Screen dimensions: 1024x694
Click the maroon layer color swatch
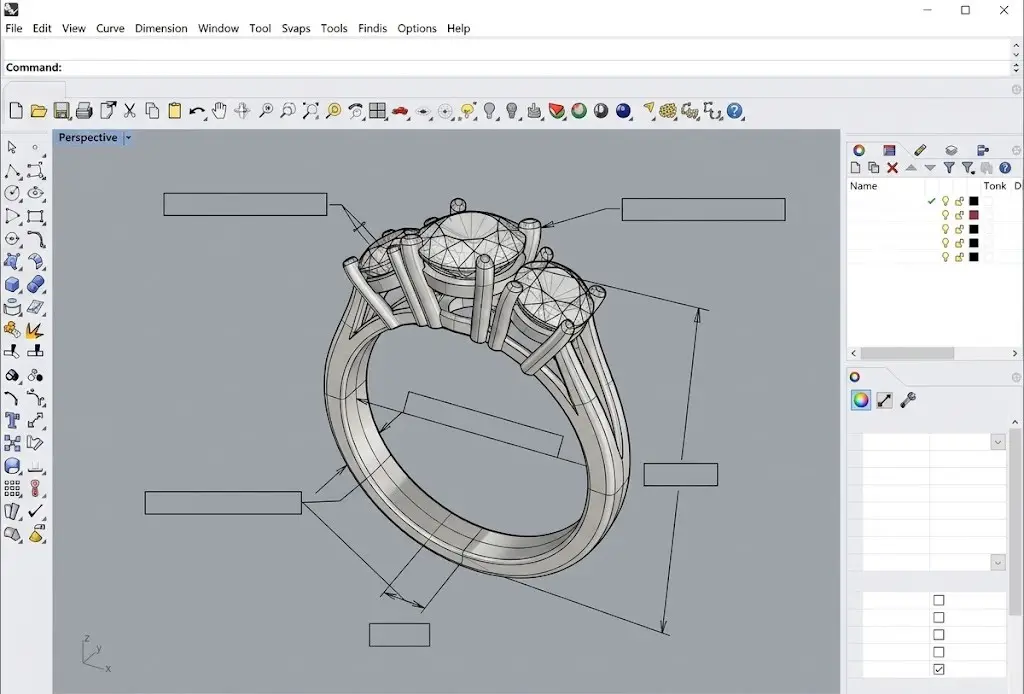(x=974, y=215)
